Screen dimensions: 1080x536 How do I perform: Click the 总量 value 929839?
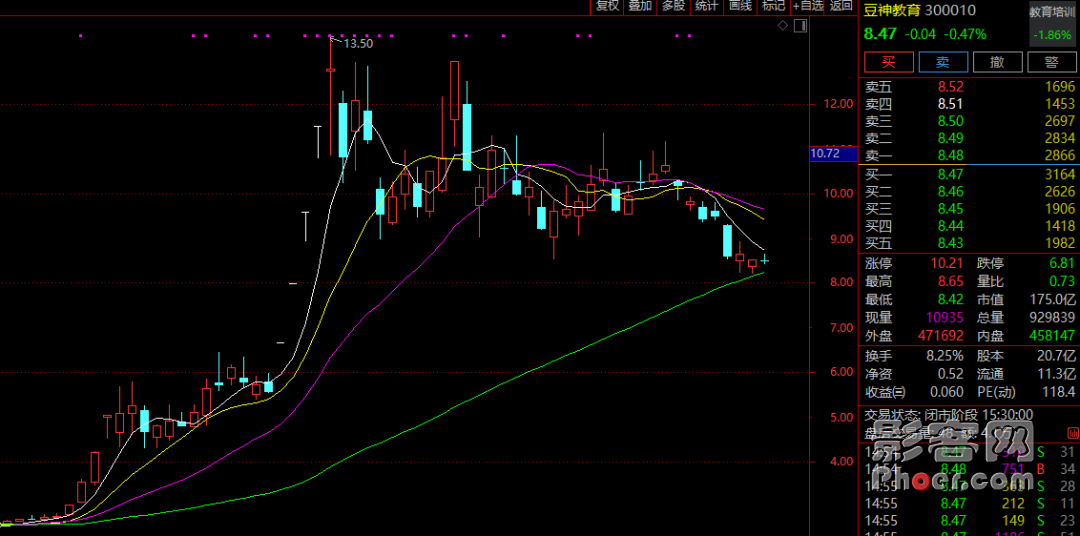tap(1052, 318)
